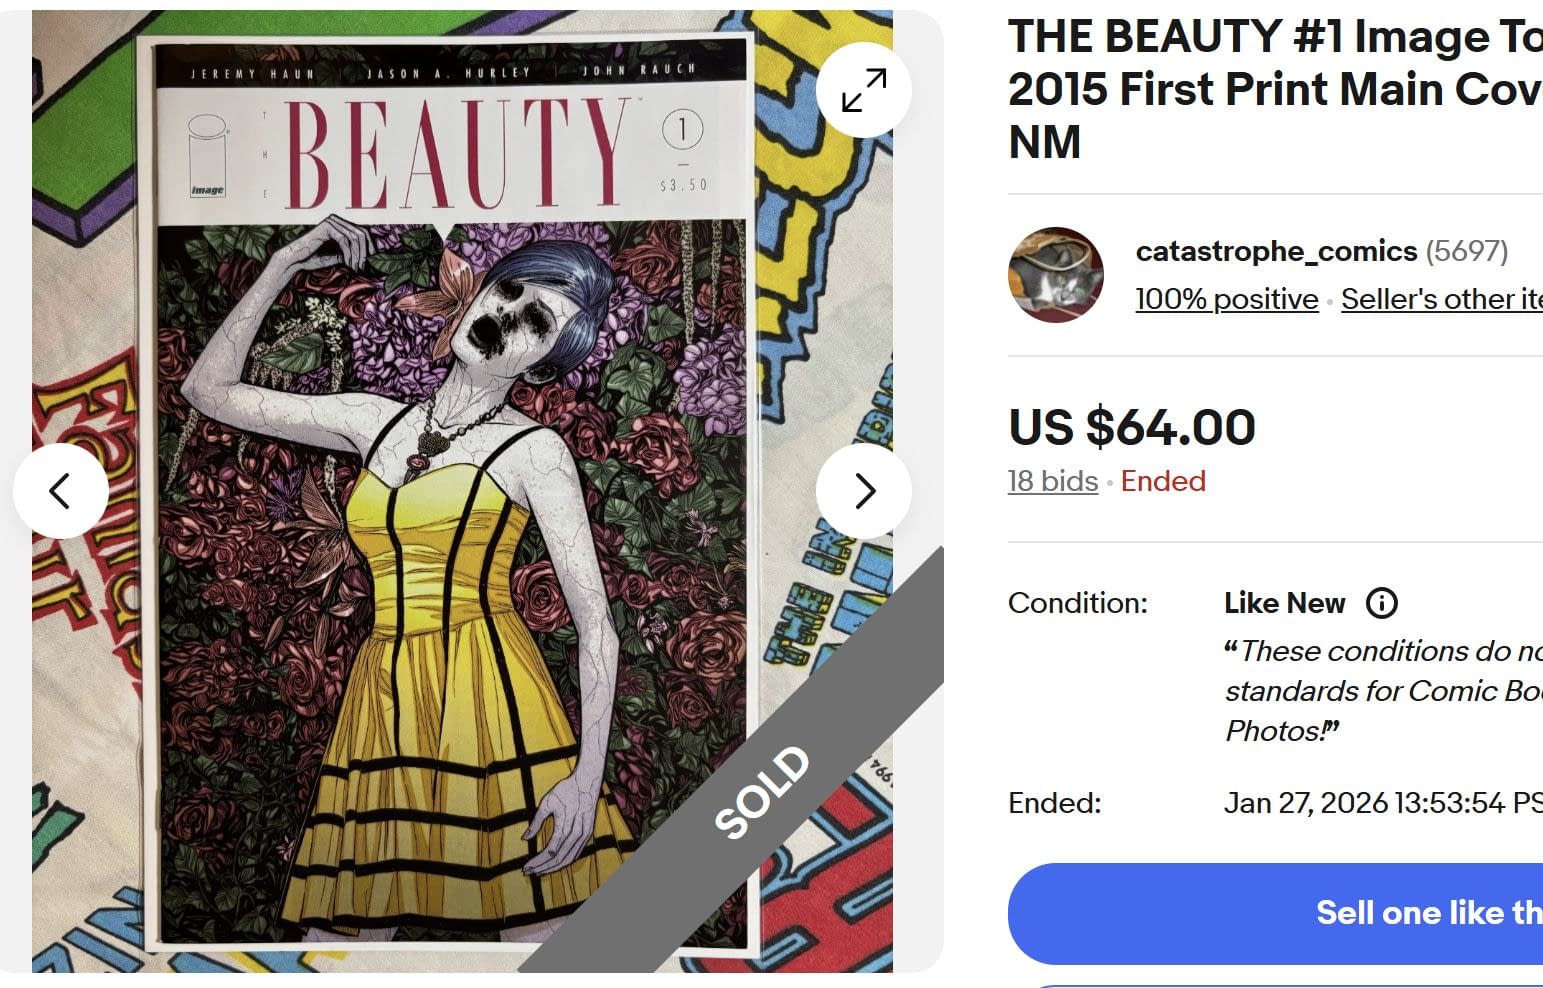1543x988 pixels.
Task: Open the 100% positive feedback link
Action: click(1226, 299)
